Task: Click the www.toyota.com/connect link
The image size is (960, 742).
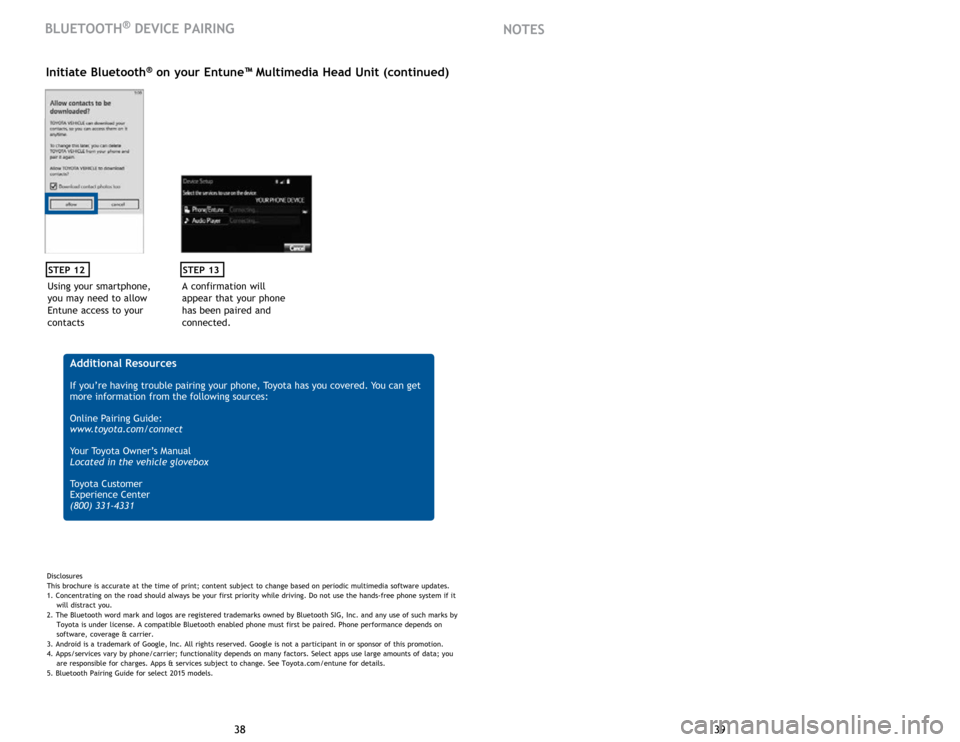Action: coord(126,429)
